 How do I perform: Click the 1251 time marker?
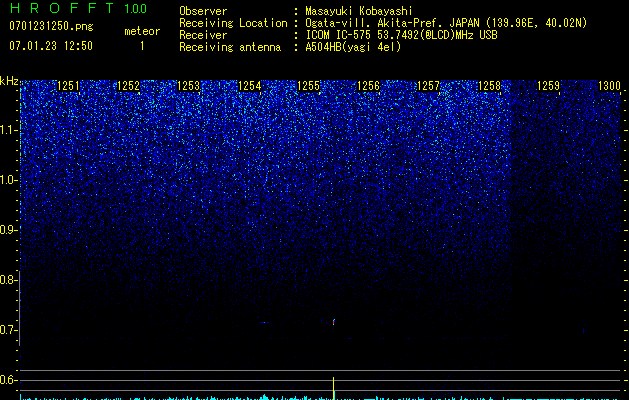tap(68, 86)
